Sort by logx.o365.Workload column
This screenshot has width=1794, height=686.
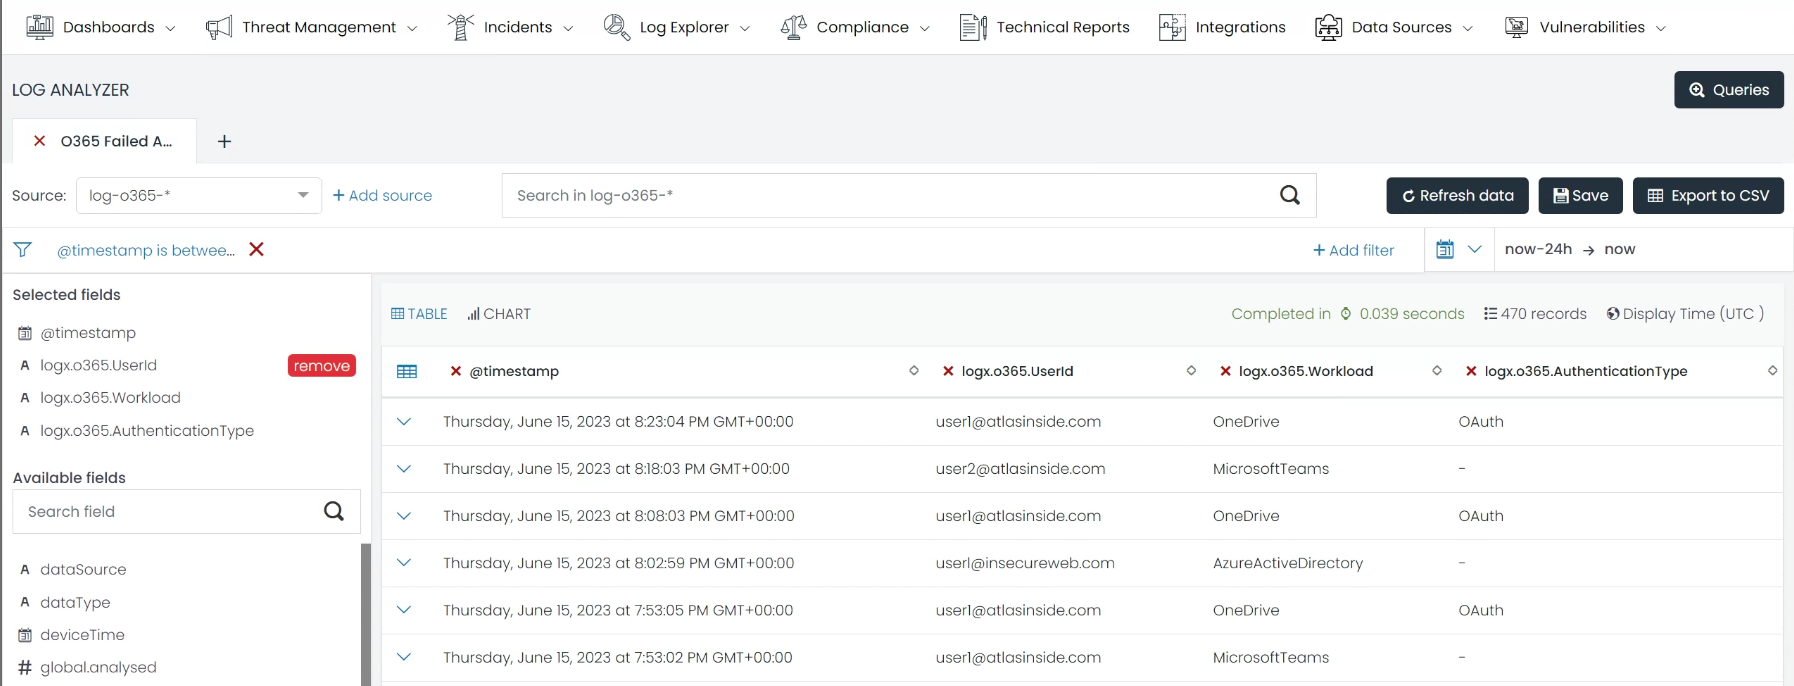tap(1437, 371)
